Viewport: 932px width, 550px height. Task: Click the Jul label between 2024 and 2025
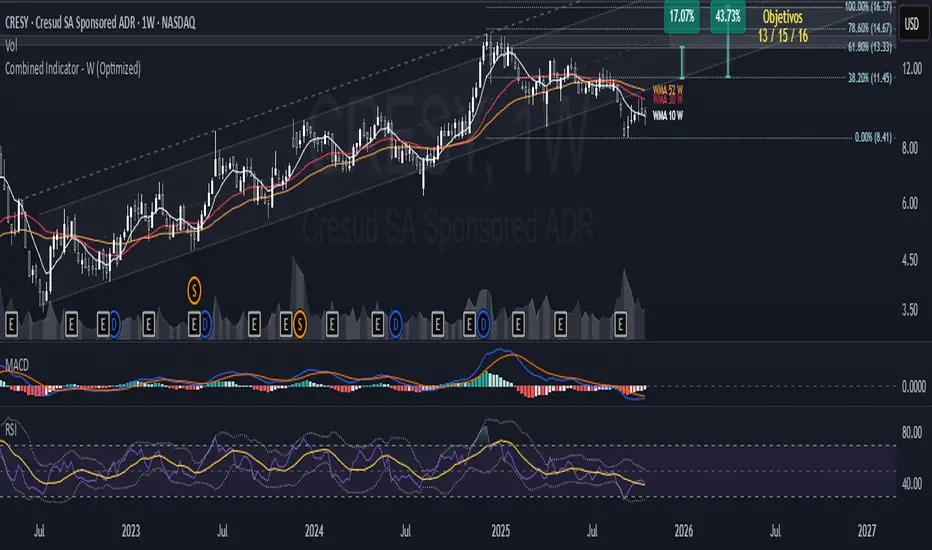click(x=405, y=531)
